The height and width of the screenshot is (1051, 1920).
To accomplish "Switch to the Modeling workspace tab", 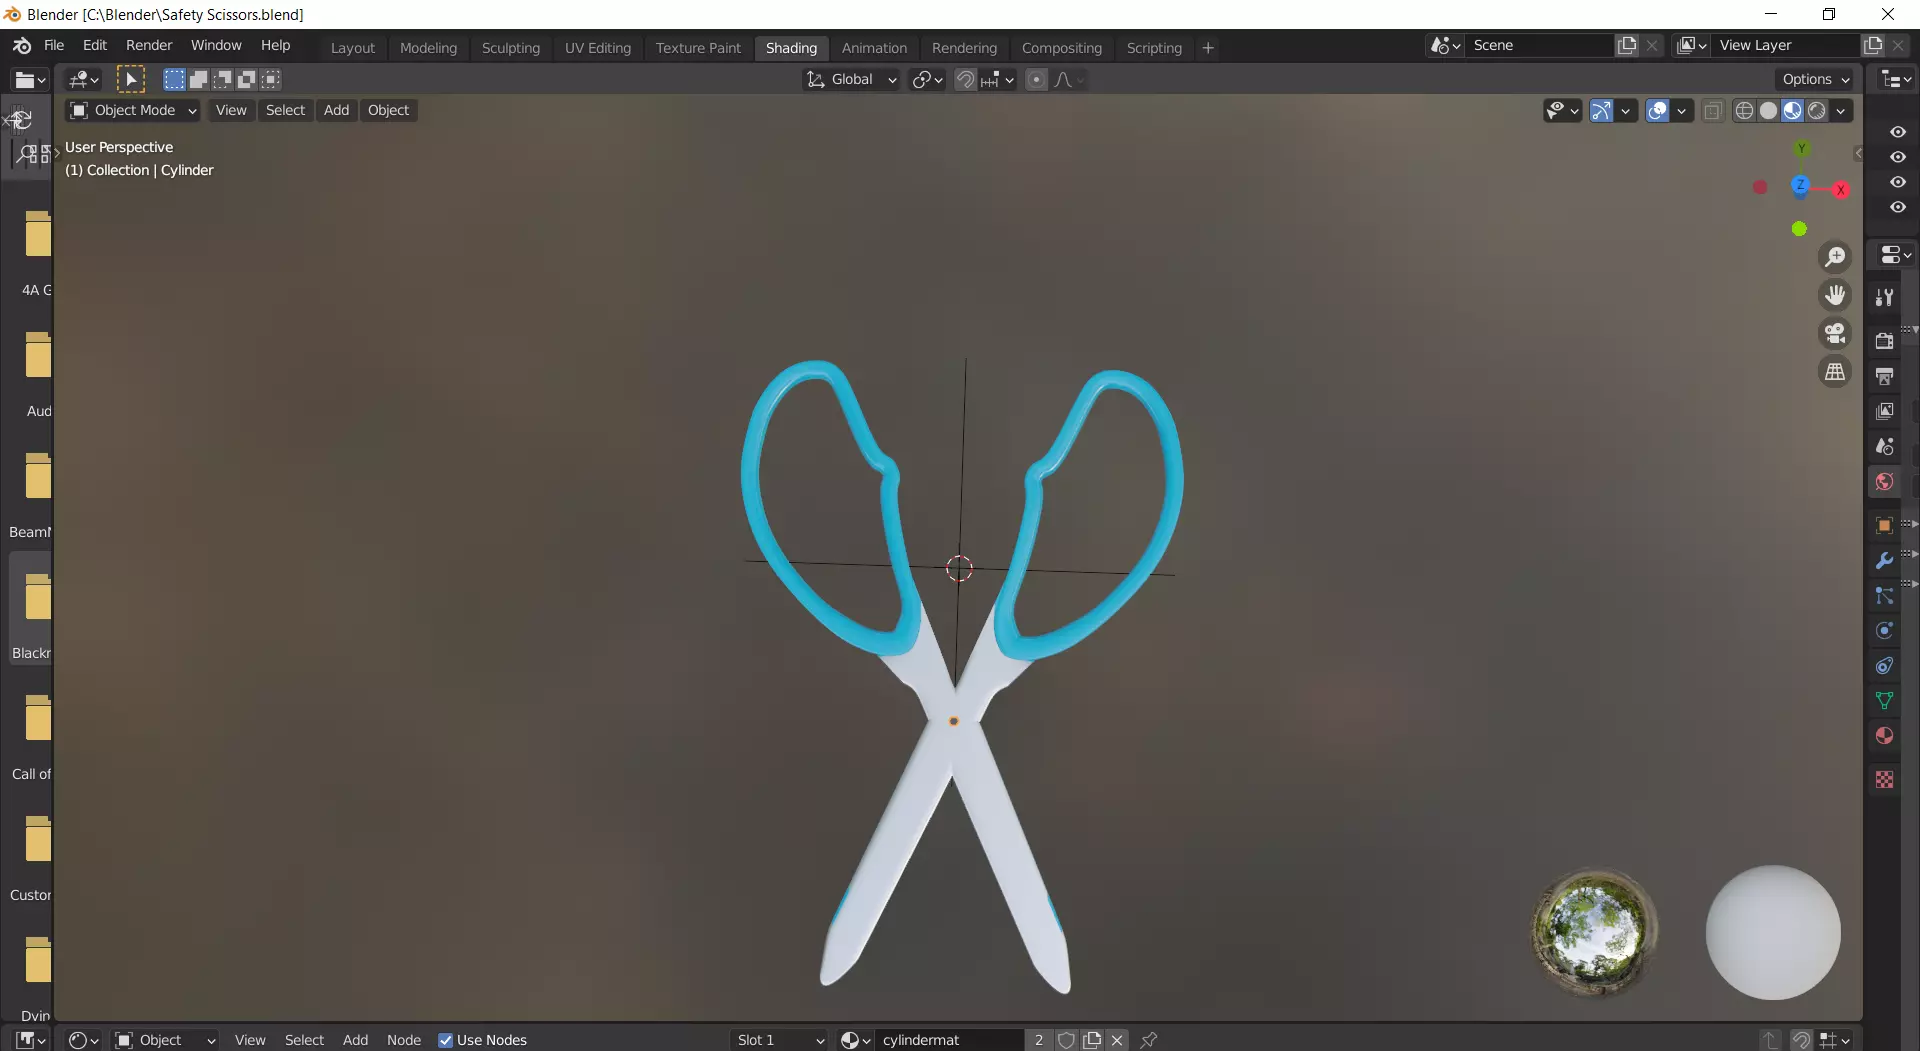I will point(428,48).
